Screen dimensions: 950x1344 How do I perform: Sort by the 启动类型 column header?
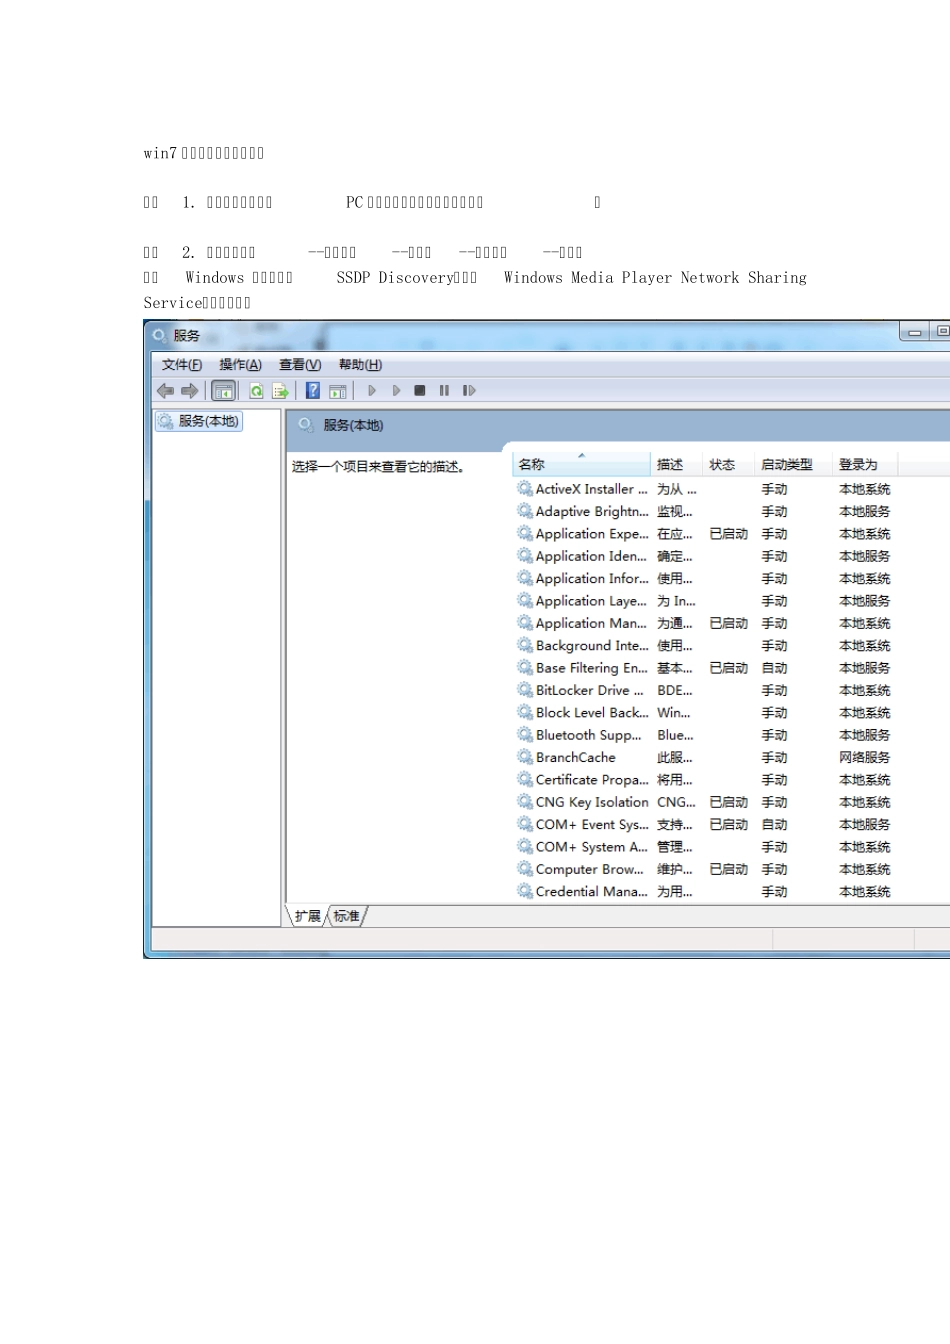pyautogui.click(x=794, y=465)
